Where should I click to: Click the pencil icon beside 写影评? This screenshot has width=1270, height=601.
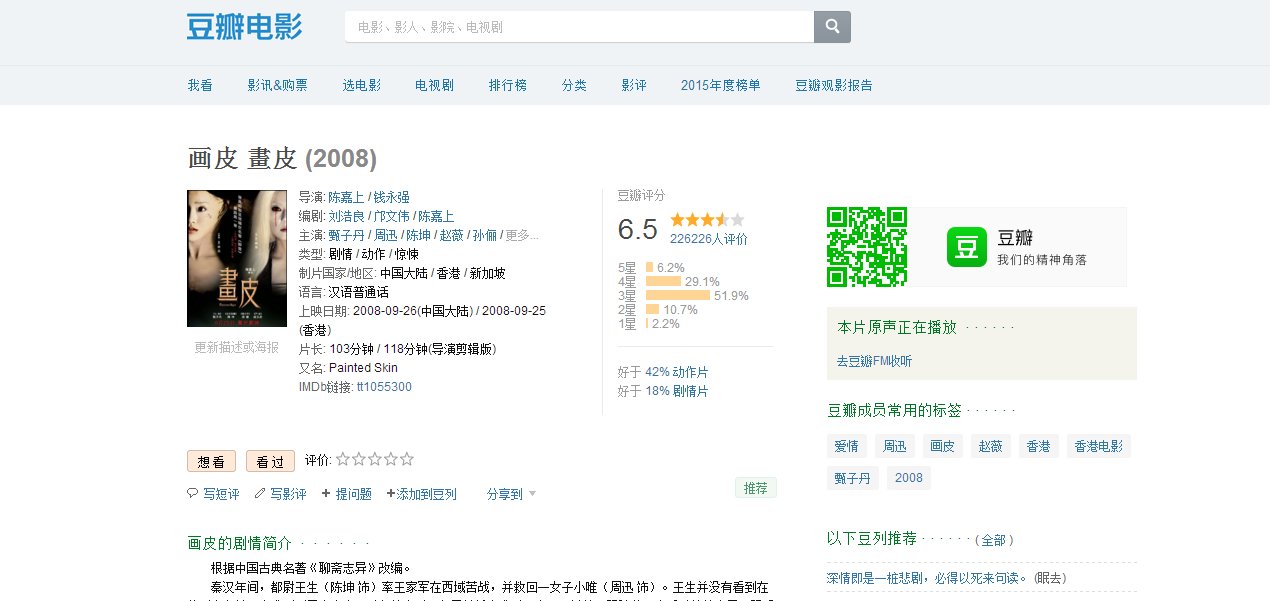262,493
